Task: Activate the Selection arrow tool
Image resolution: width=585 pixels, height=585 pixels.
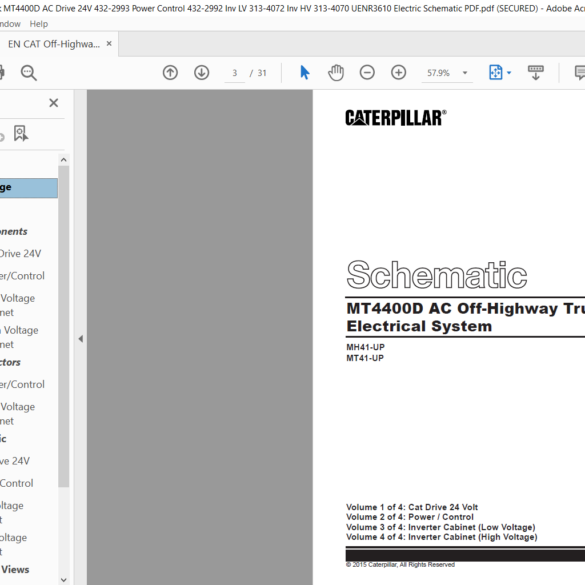Action: click(304, 72)
